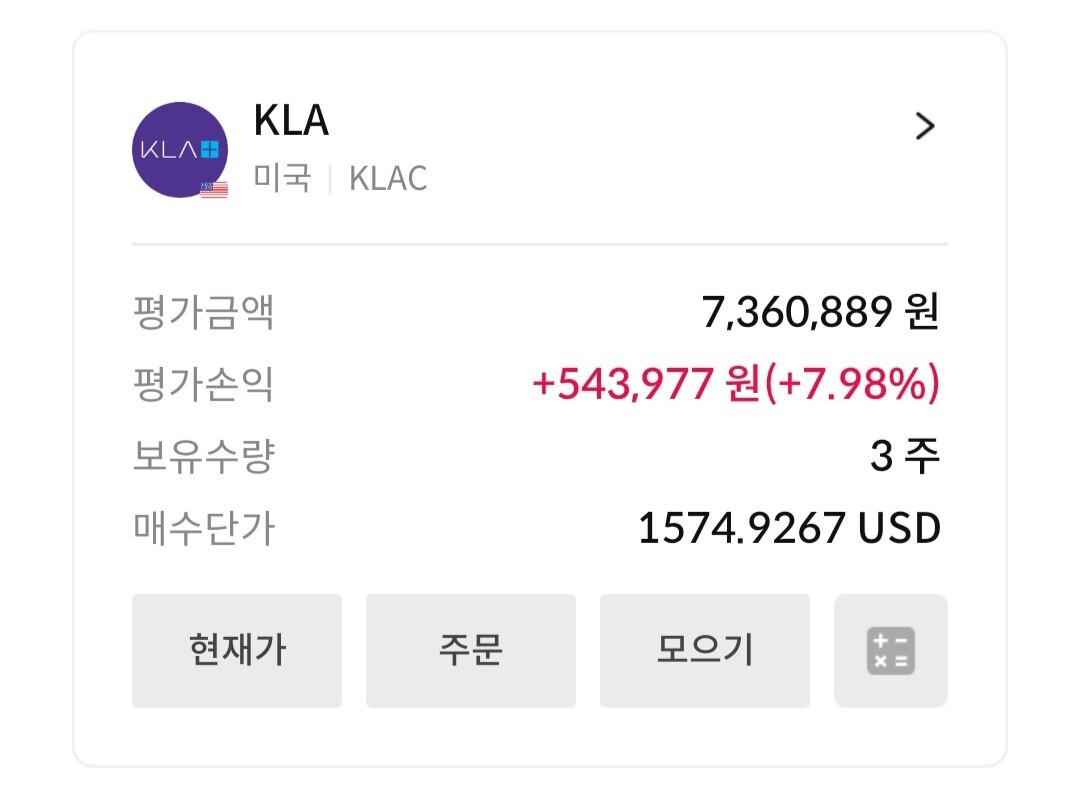Click the KLAC ticker symbol
1080x793 pixels.
[388, 179]
